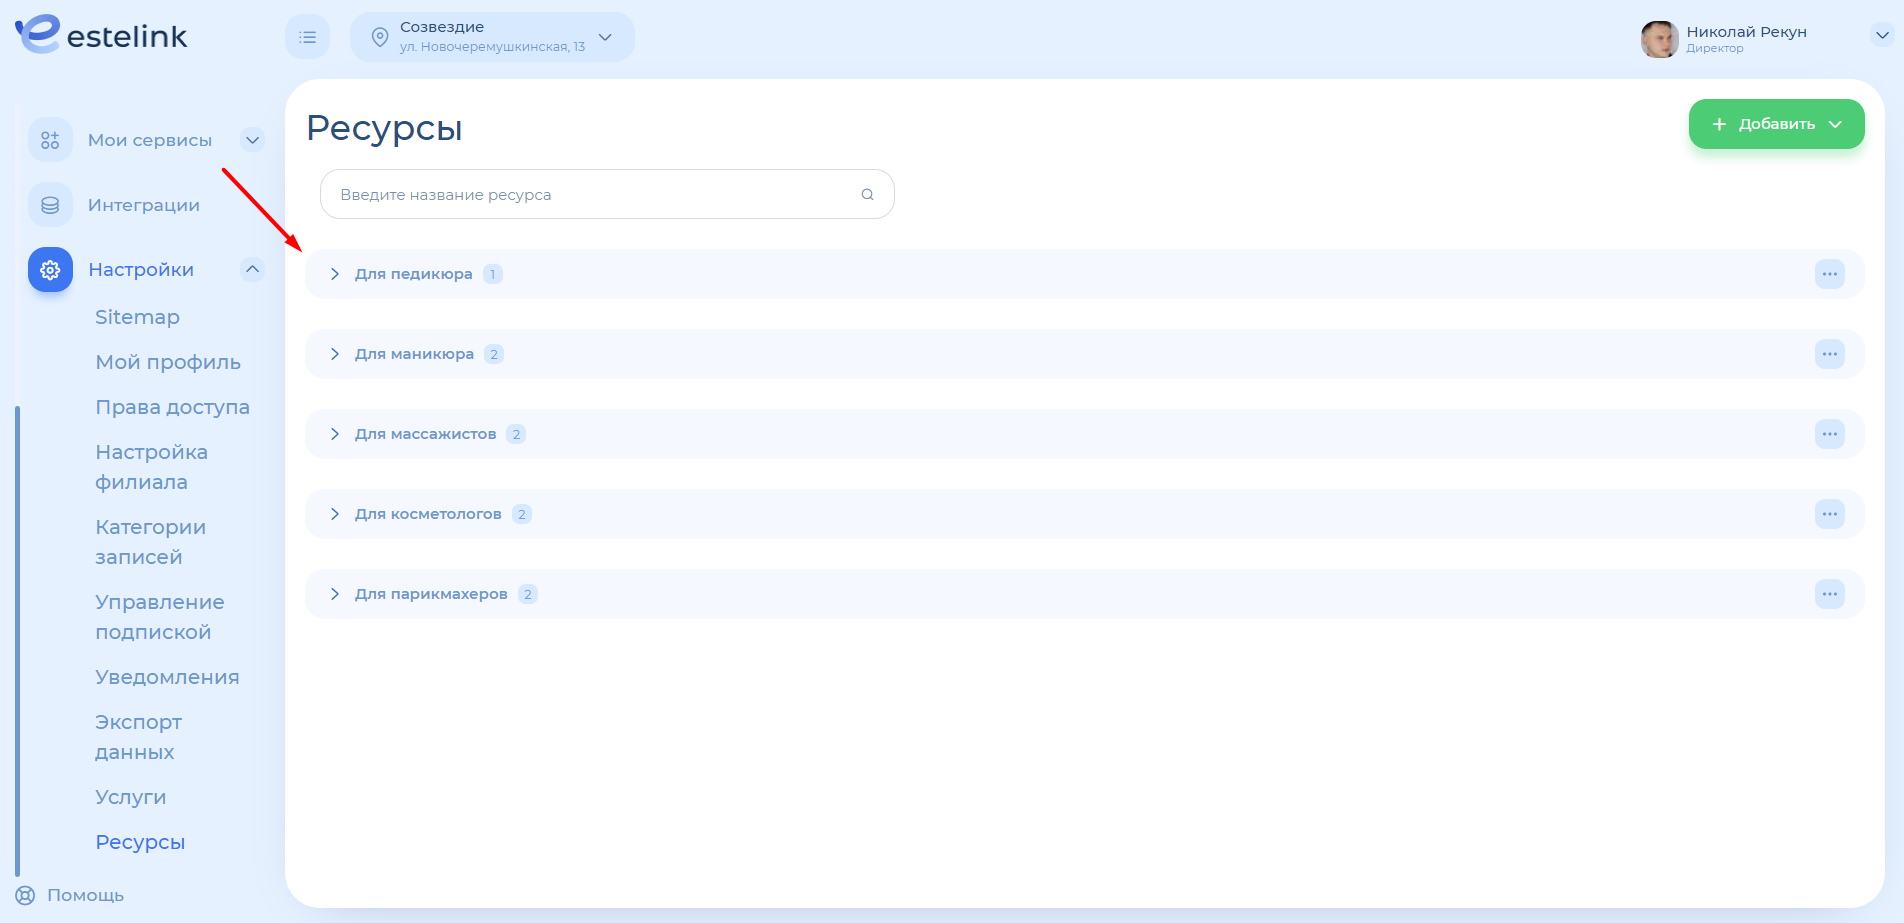The width and height of the screenshot is (1904, 923).
Task: Click the Мои сервисы apps icon
Action: tap(50, 140)
